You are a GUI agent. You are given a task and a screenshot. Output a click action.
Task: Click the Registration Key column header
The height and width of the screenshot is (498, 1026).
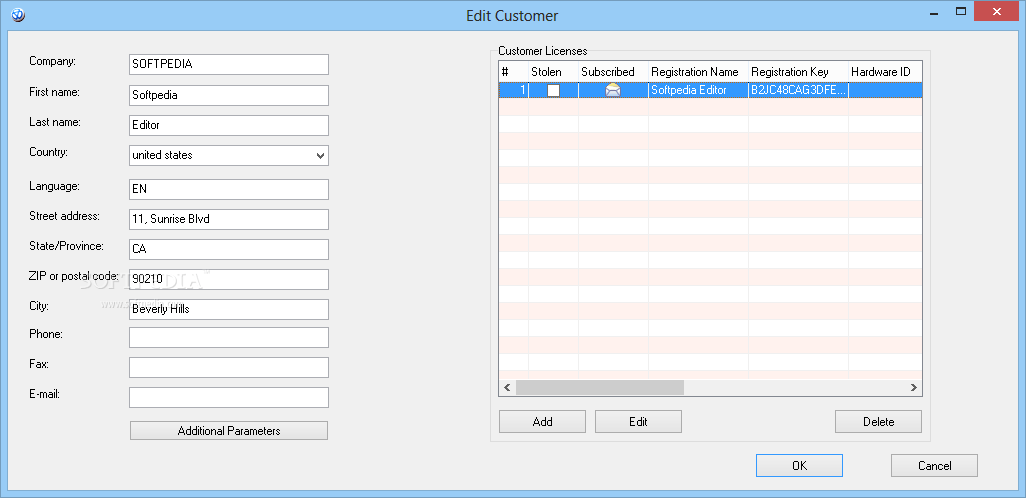click(x=798, y=72)
